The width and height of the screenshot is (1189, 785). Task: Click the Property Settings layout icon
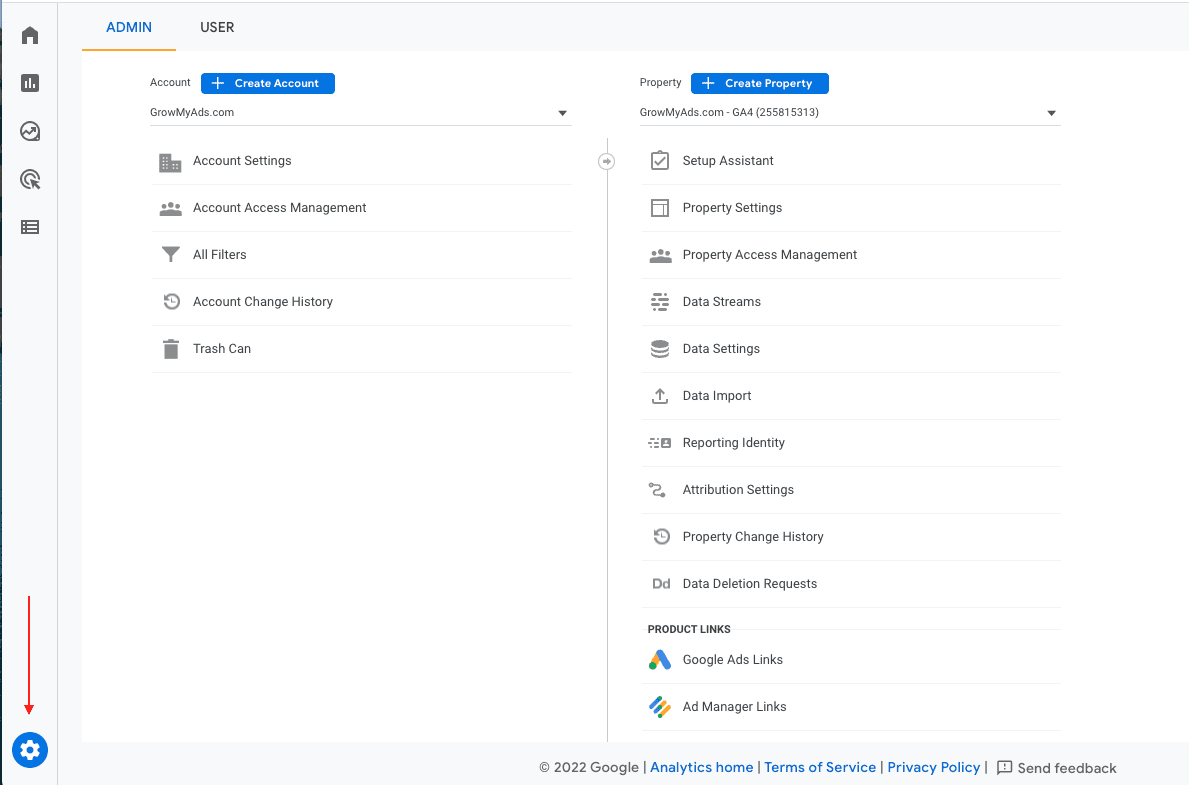tap(660, 208)
